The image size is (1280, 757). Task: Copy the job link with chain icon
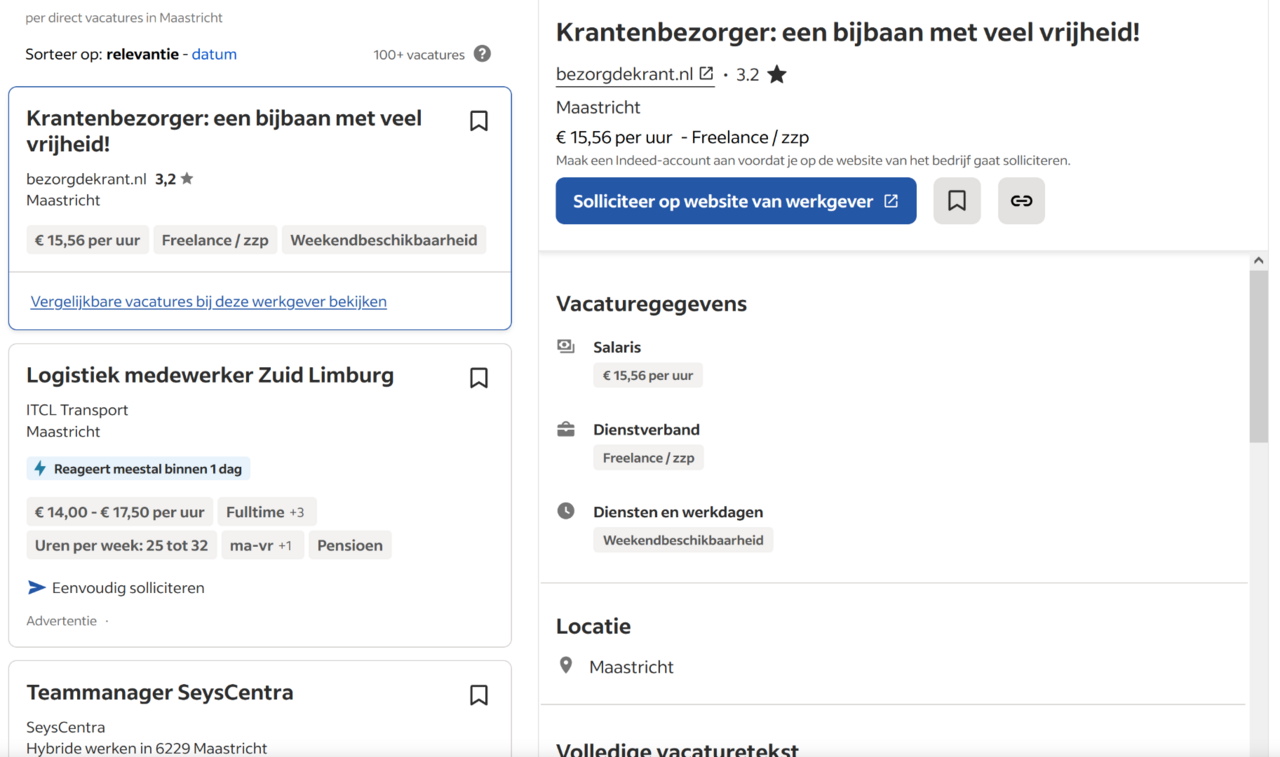[1021, 201]
